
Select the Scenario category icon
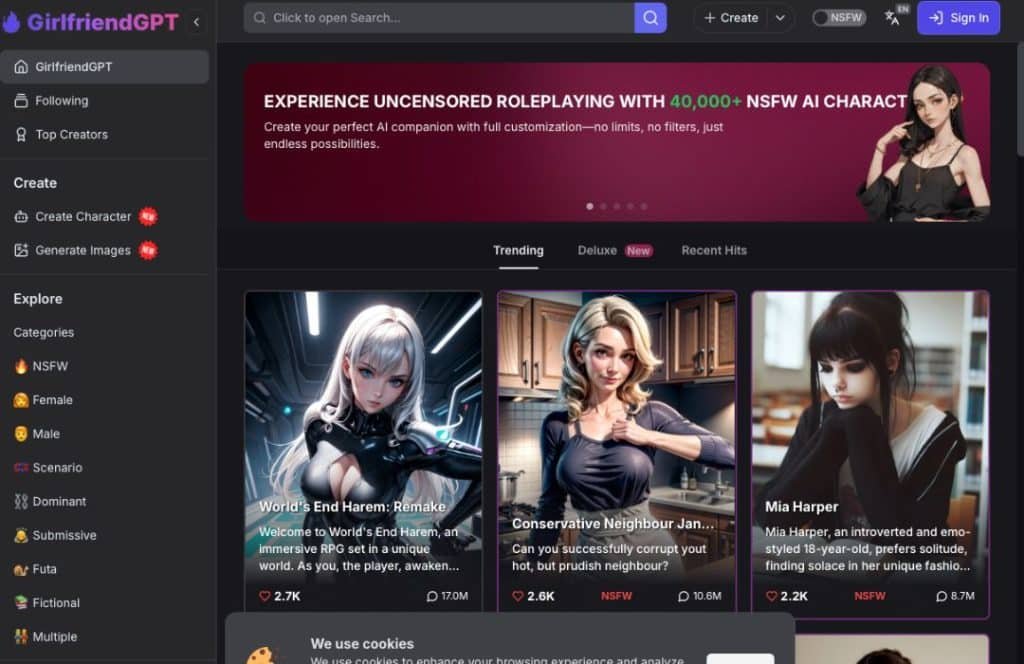point(21,467)
